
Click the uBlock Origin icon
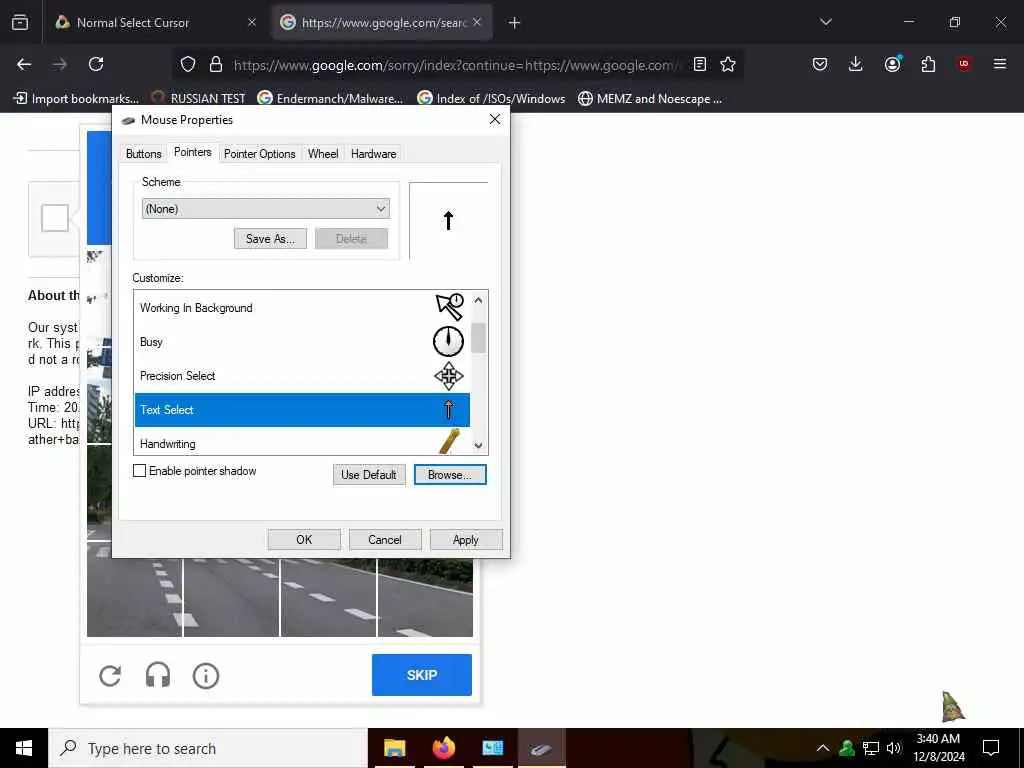[x=963, y=64]
